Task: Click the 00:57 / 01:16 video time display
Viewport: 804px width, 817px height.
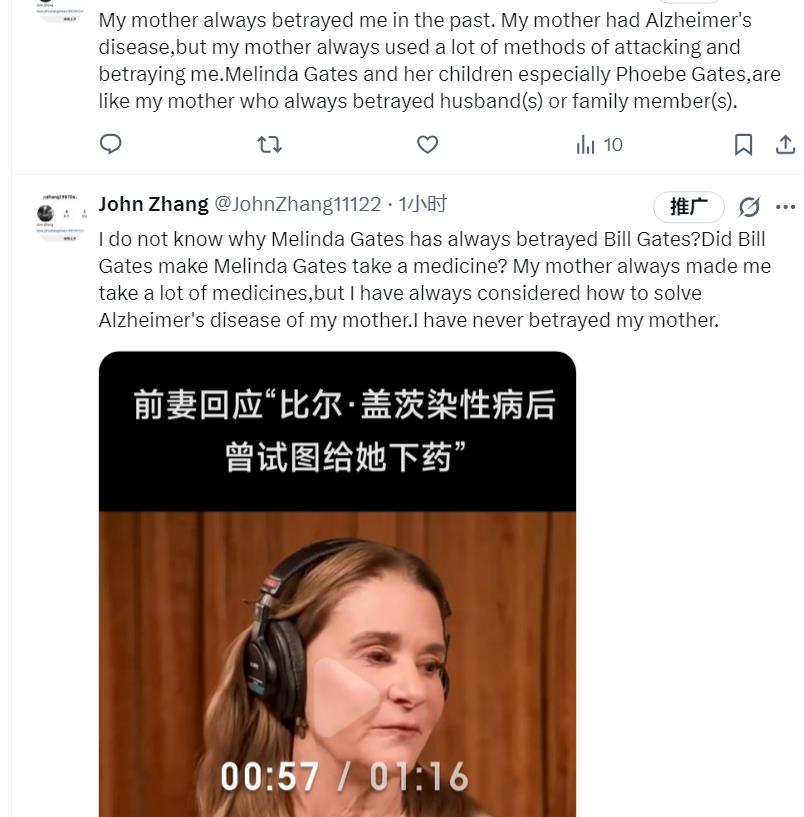Action: 344,777
